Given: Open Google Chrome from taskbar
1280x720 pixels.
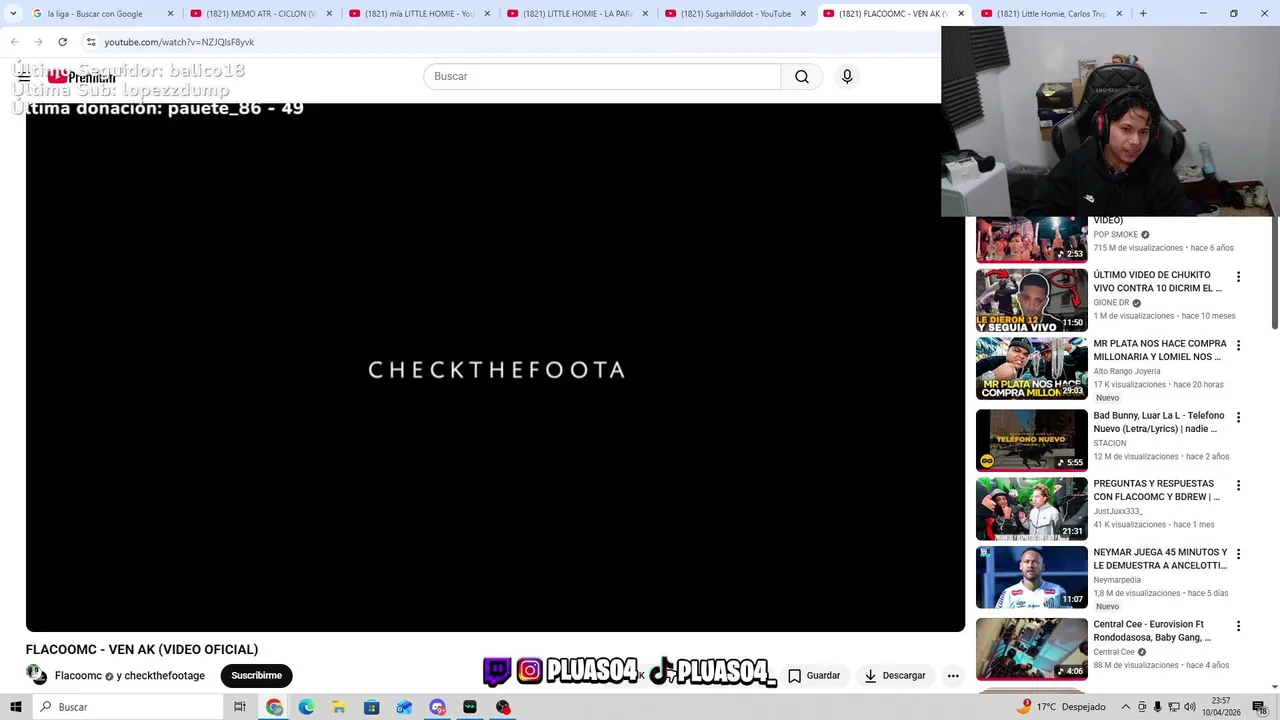Looking at the screenshot, I should (x=274, y=707).
